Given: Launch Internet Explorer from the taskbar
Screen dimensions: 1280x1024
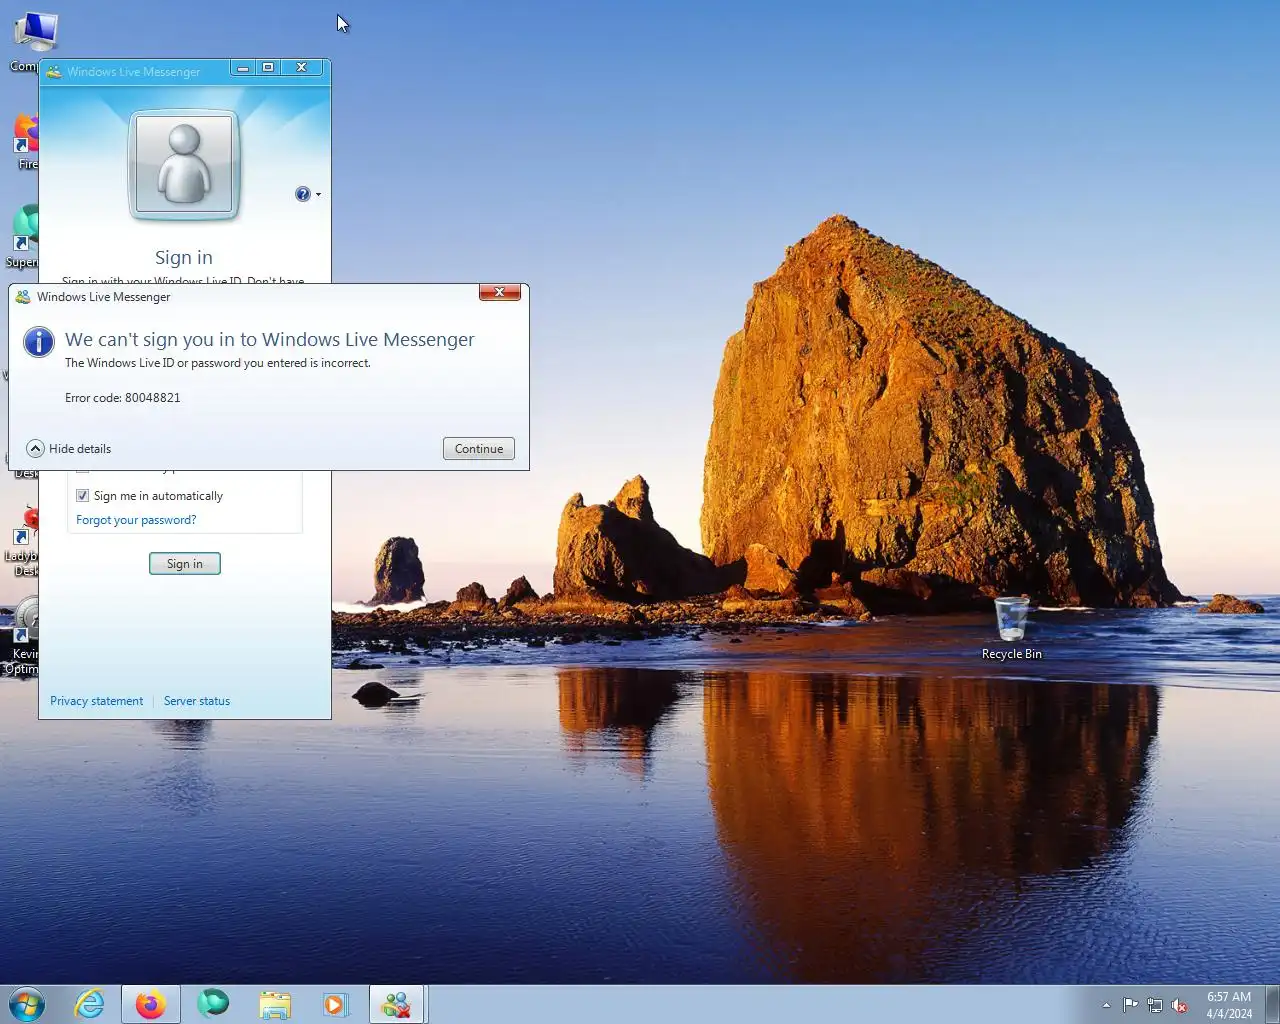Looking at the screenshot, I should click(x=90, y=1004).
